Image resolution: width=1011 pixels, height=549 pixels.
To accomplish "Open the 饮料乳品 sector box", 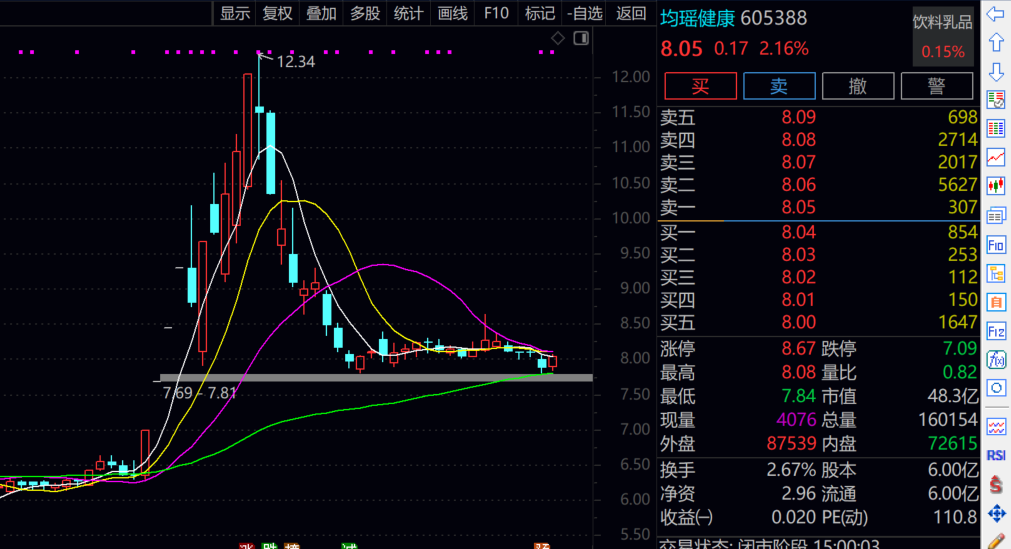I will 942,36.
